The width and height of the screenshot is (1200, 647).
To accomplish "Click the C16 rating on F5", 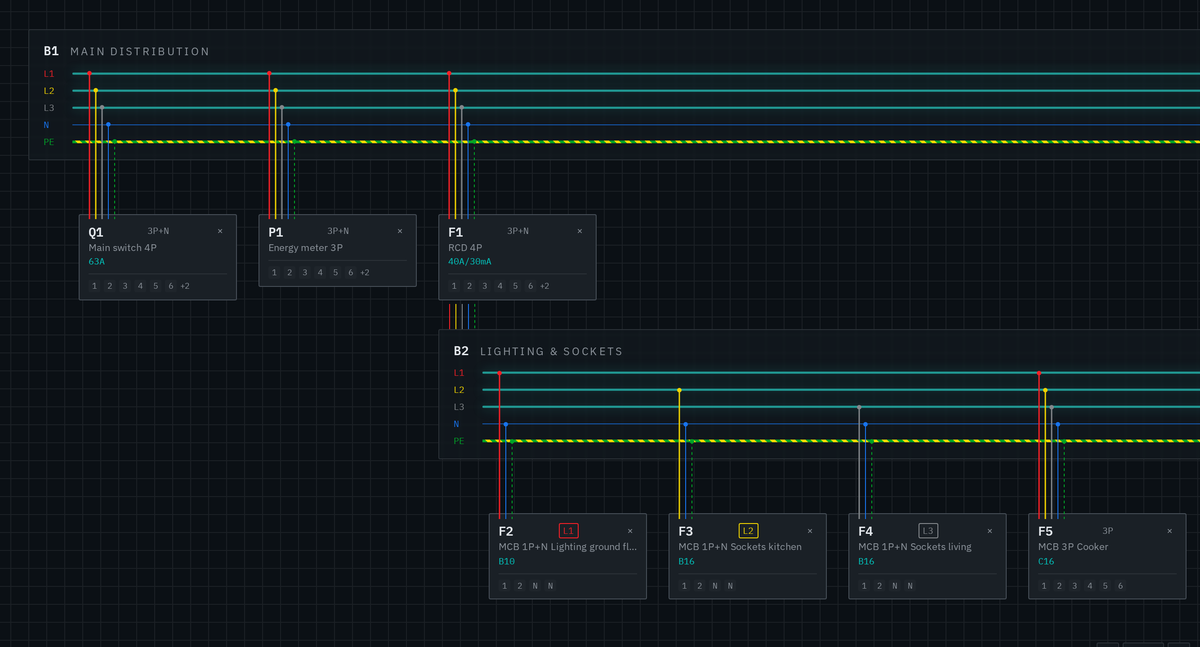I will click(x=1047, y=562).
